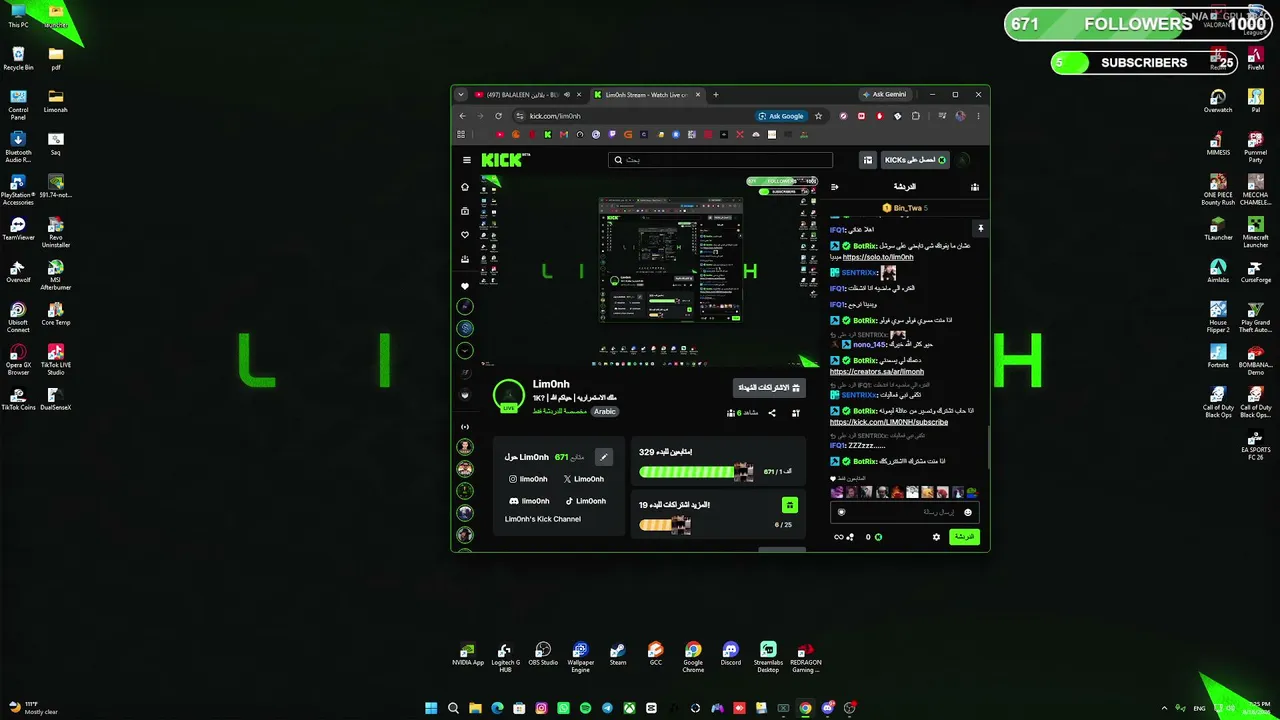Open OBS Studio desktop shortcut
Viewport: 1280px width, 720px height.
543,656
